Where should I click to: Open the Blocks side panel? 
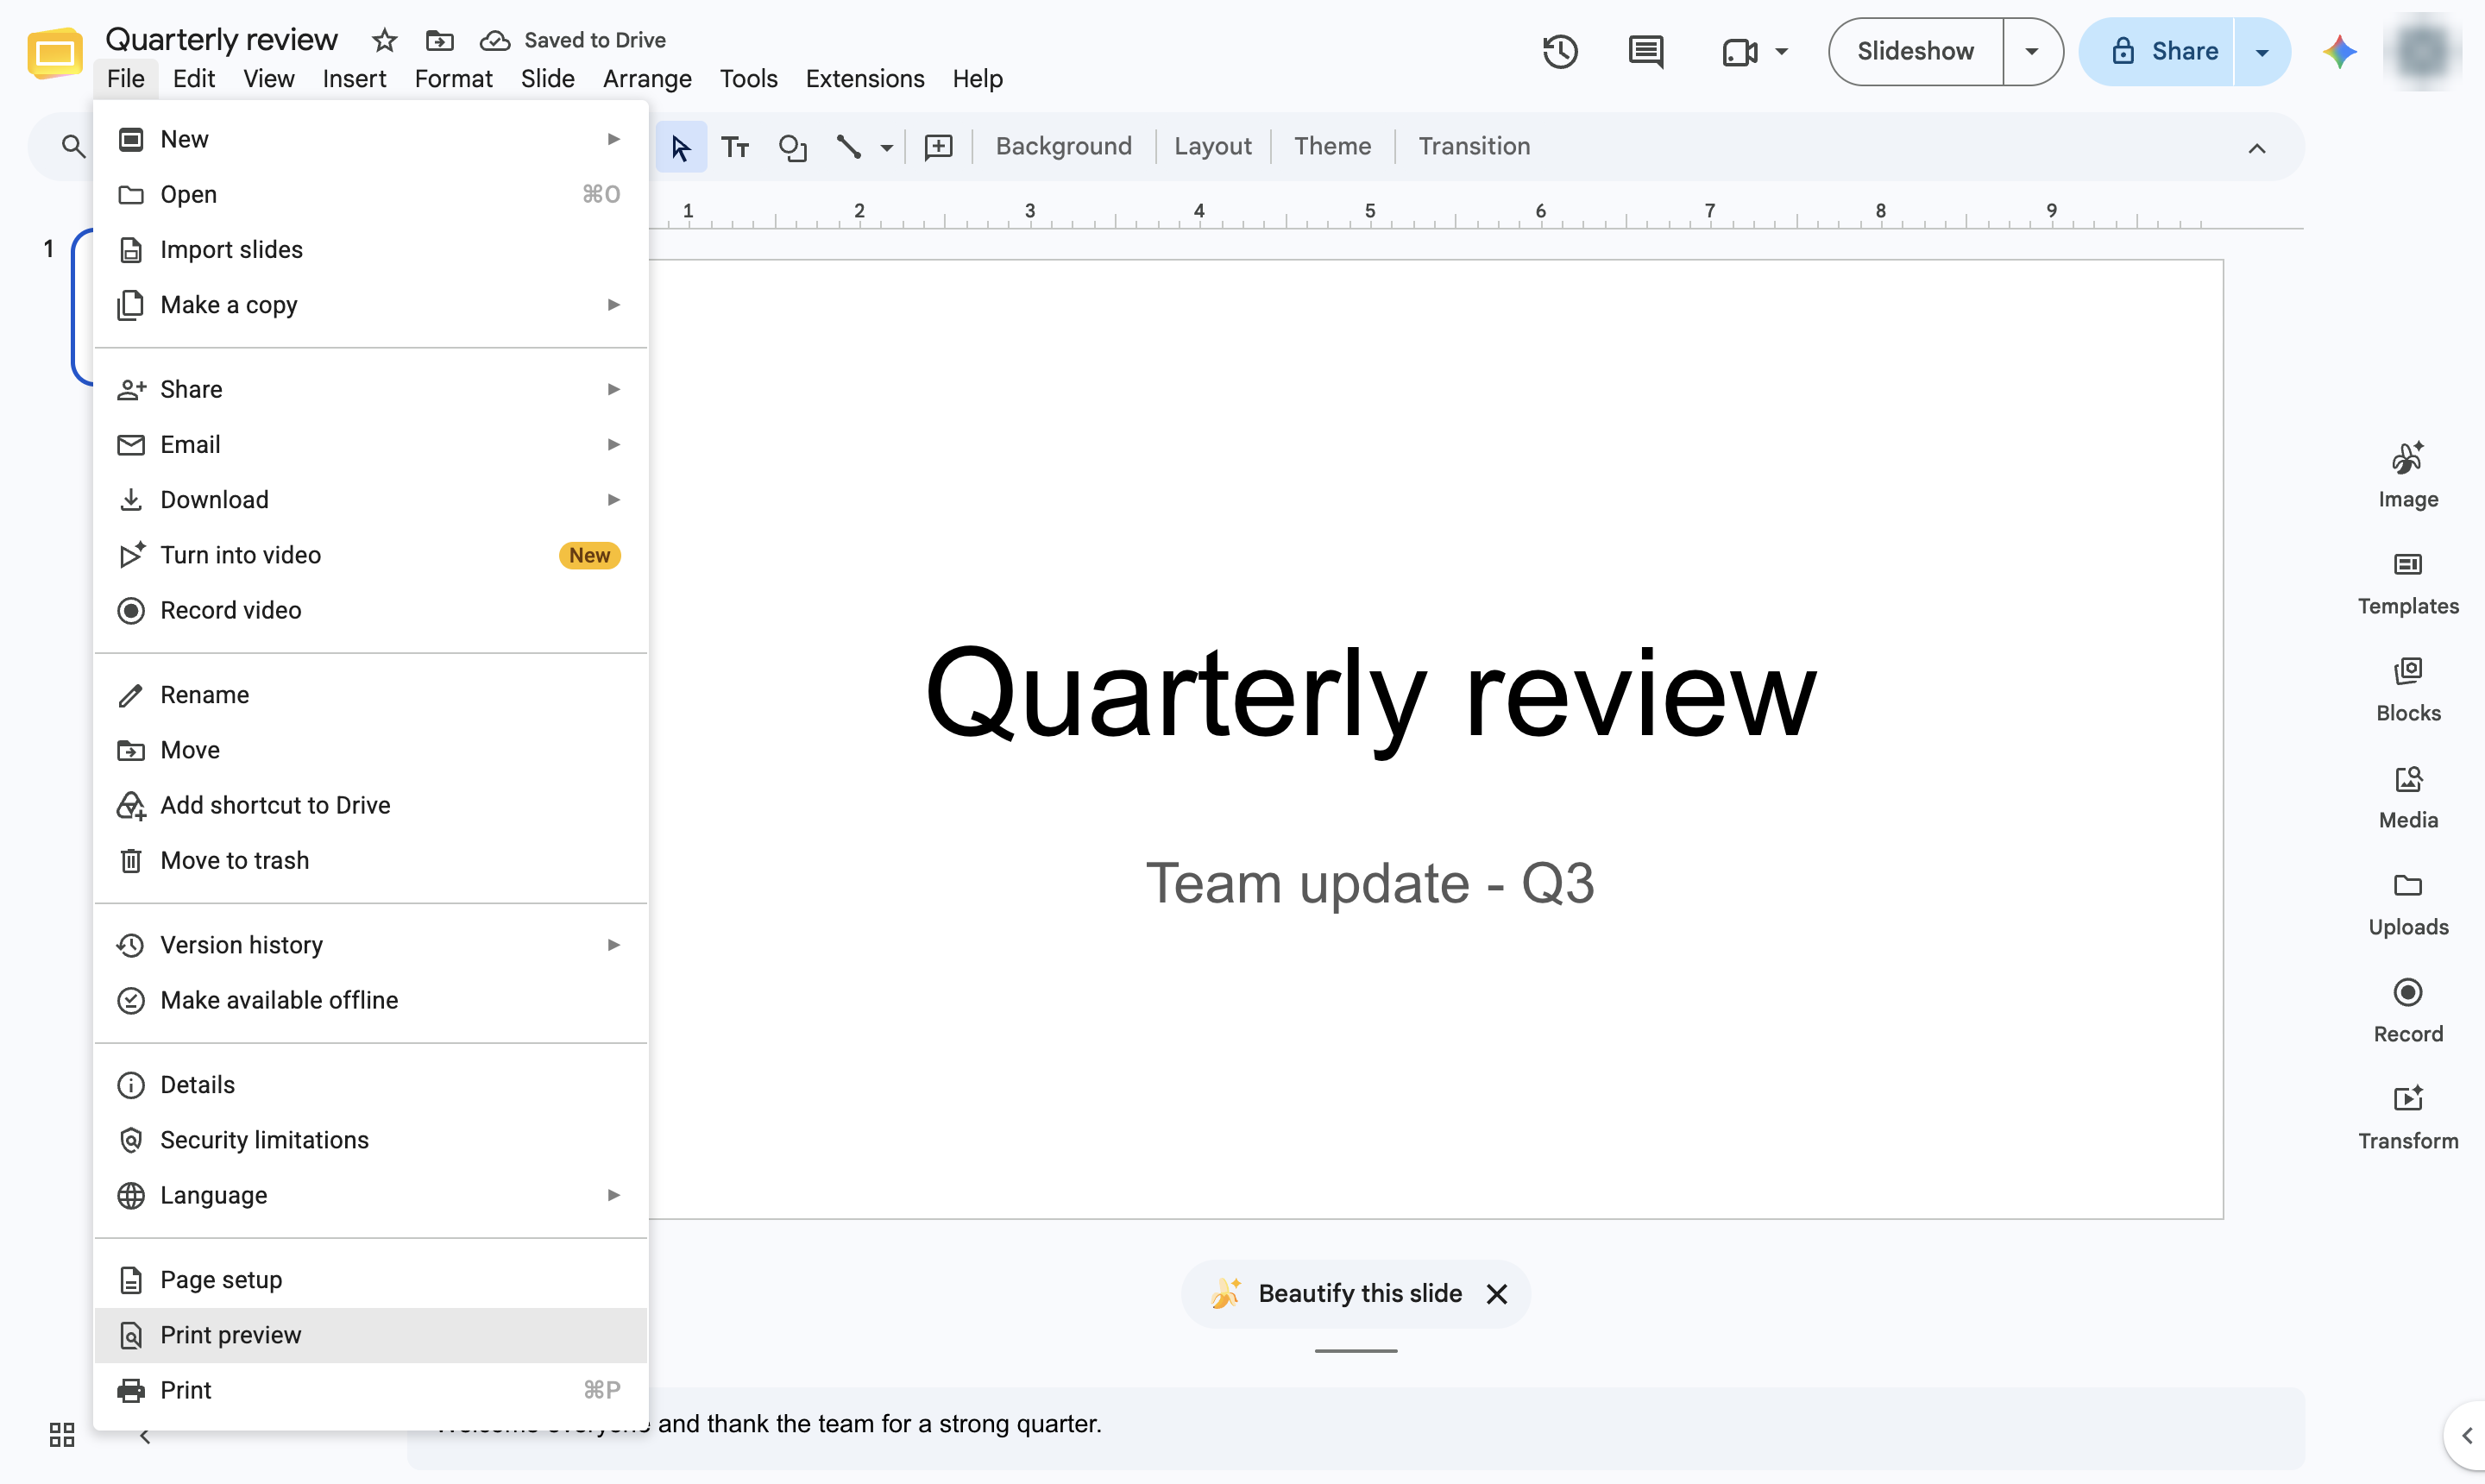pyautogui.click(x=2407, y=690)
